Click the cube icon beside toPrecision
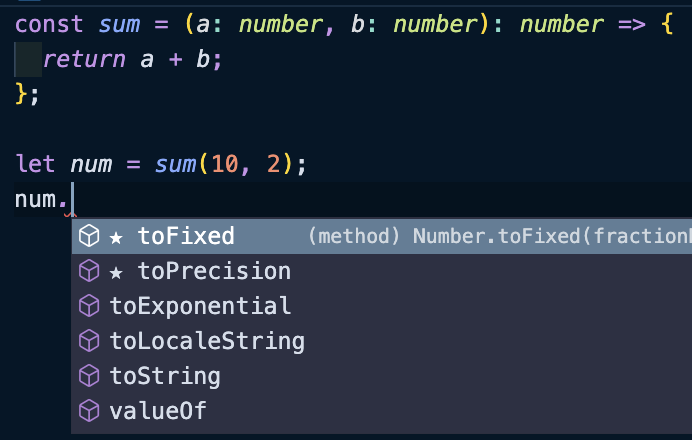The height and width of the screenshot is (440, 692). (x=89, y=271)
